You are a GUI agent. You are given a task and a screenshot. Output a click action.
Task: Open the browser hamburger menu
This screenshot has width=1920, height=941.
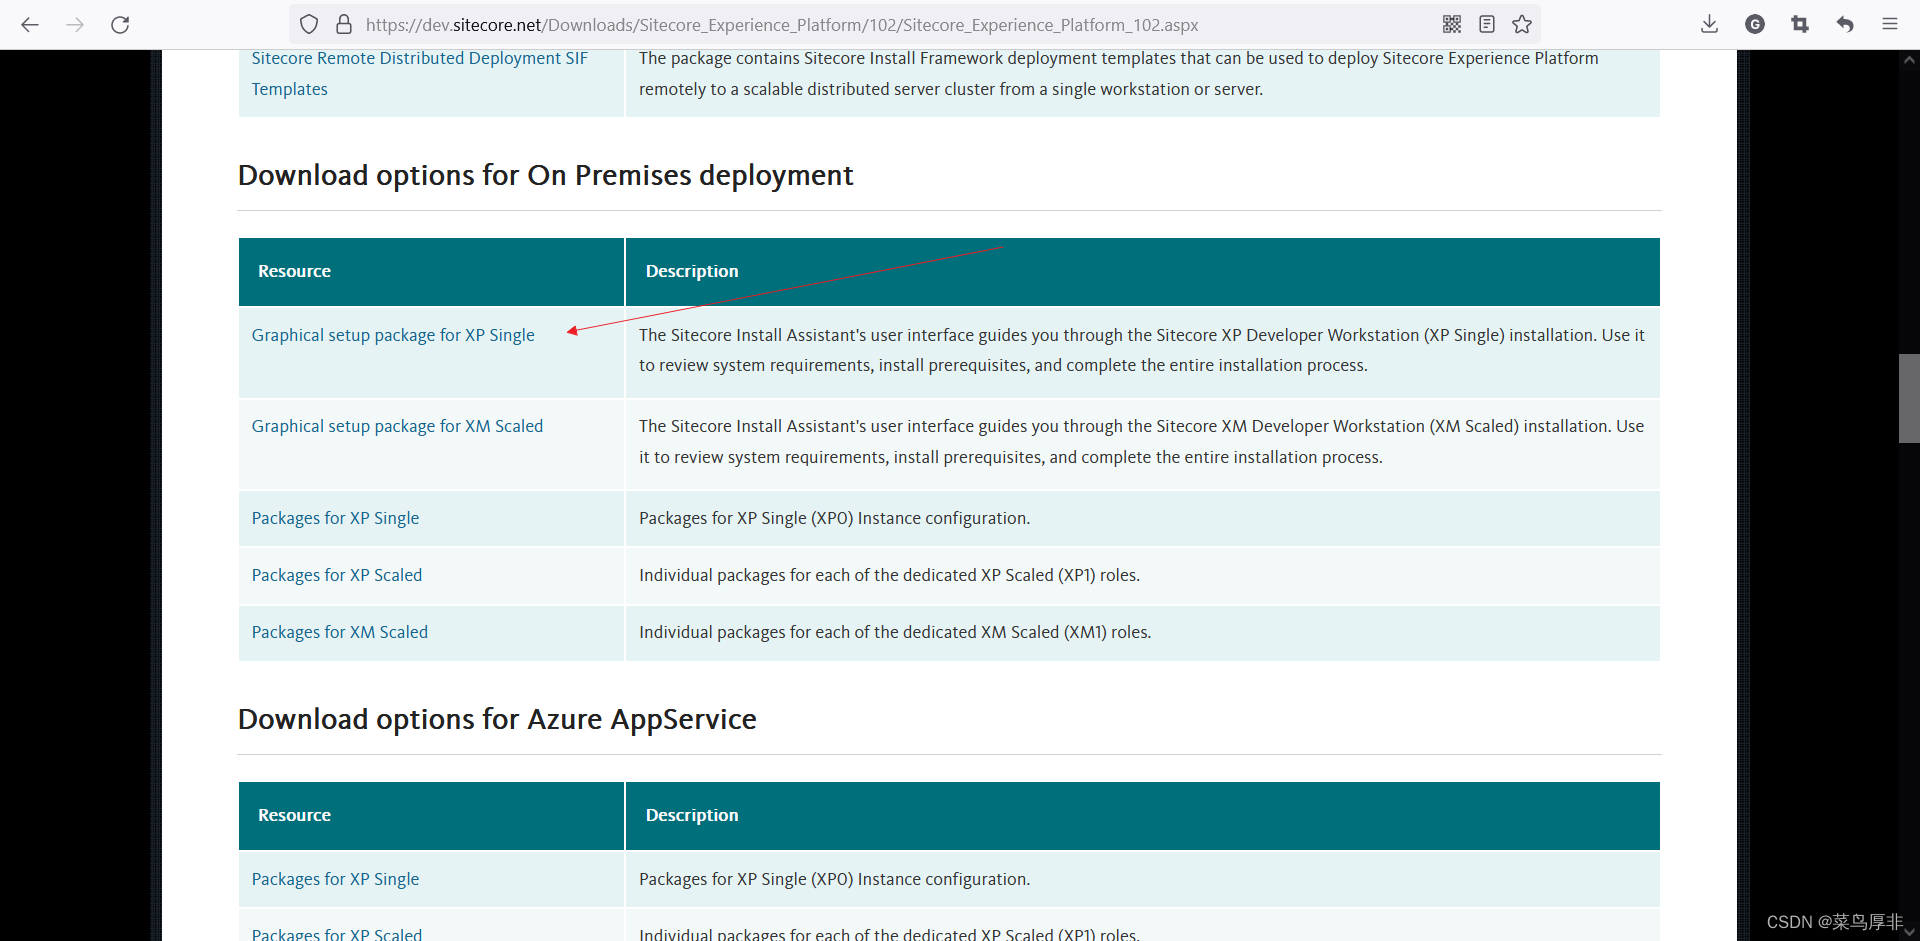click(1890, 25)
